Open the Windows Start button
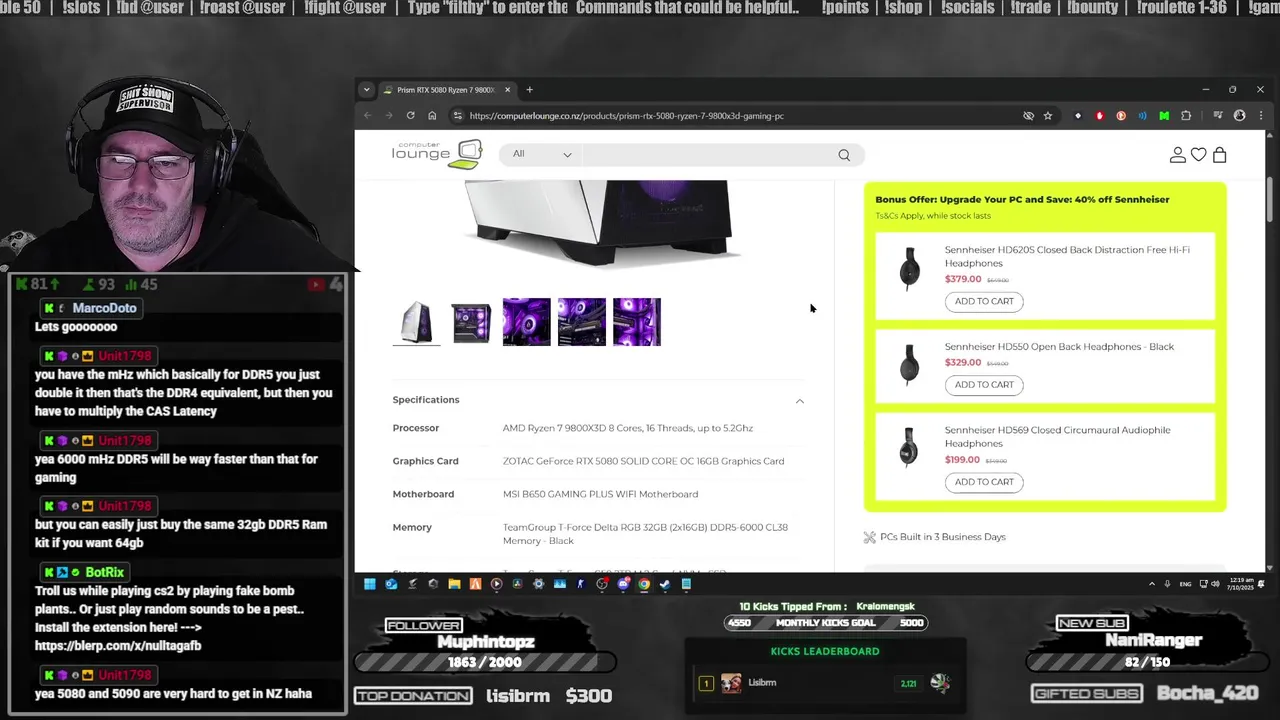Screen dimensions: 1280x720 click(369, 584)
